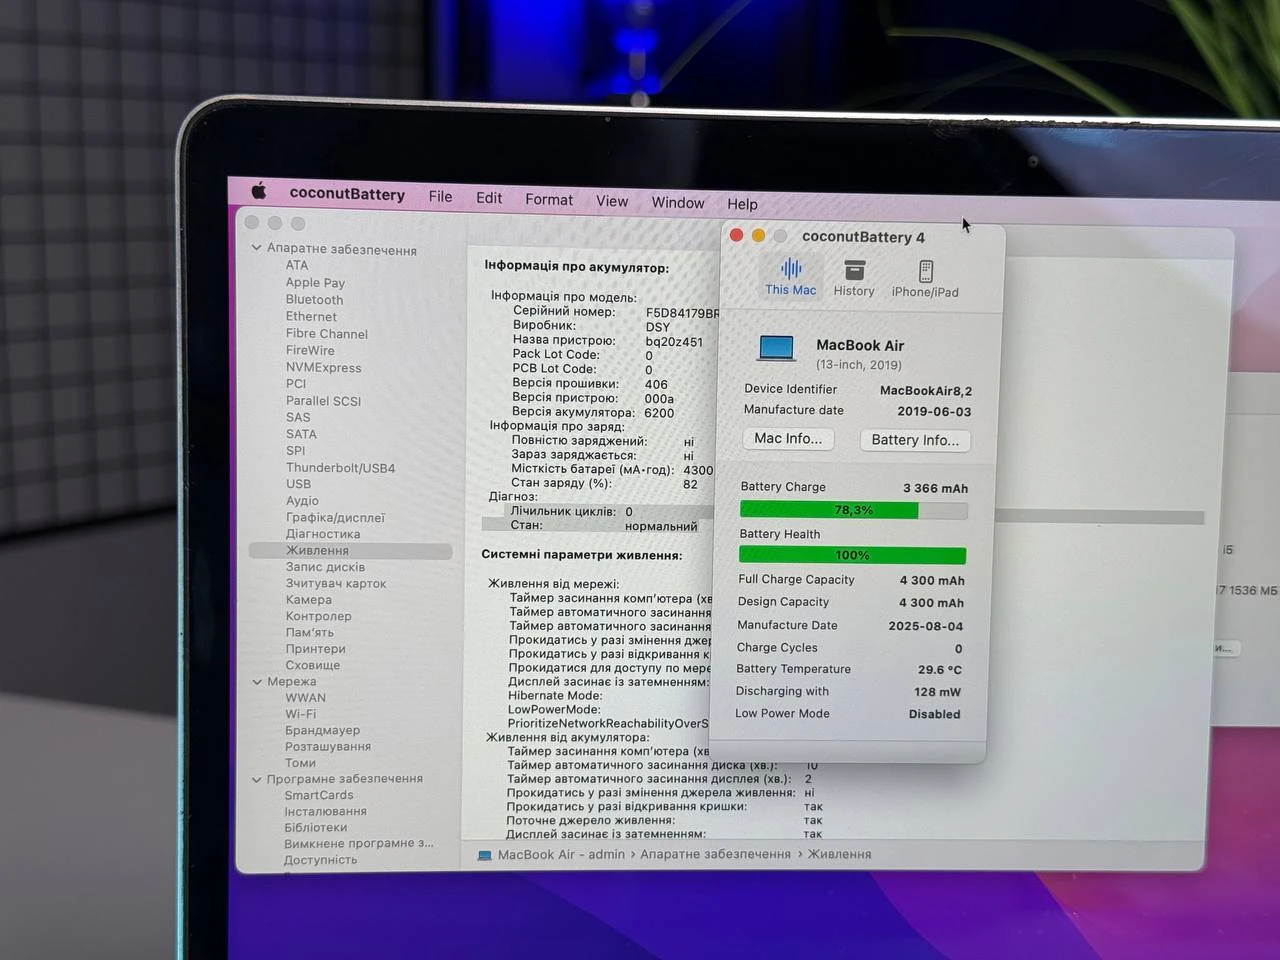
Task: Click the Battery Charge 78,3% bar
Action: [x=853, y=510]
